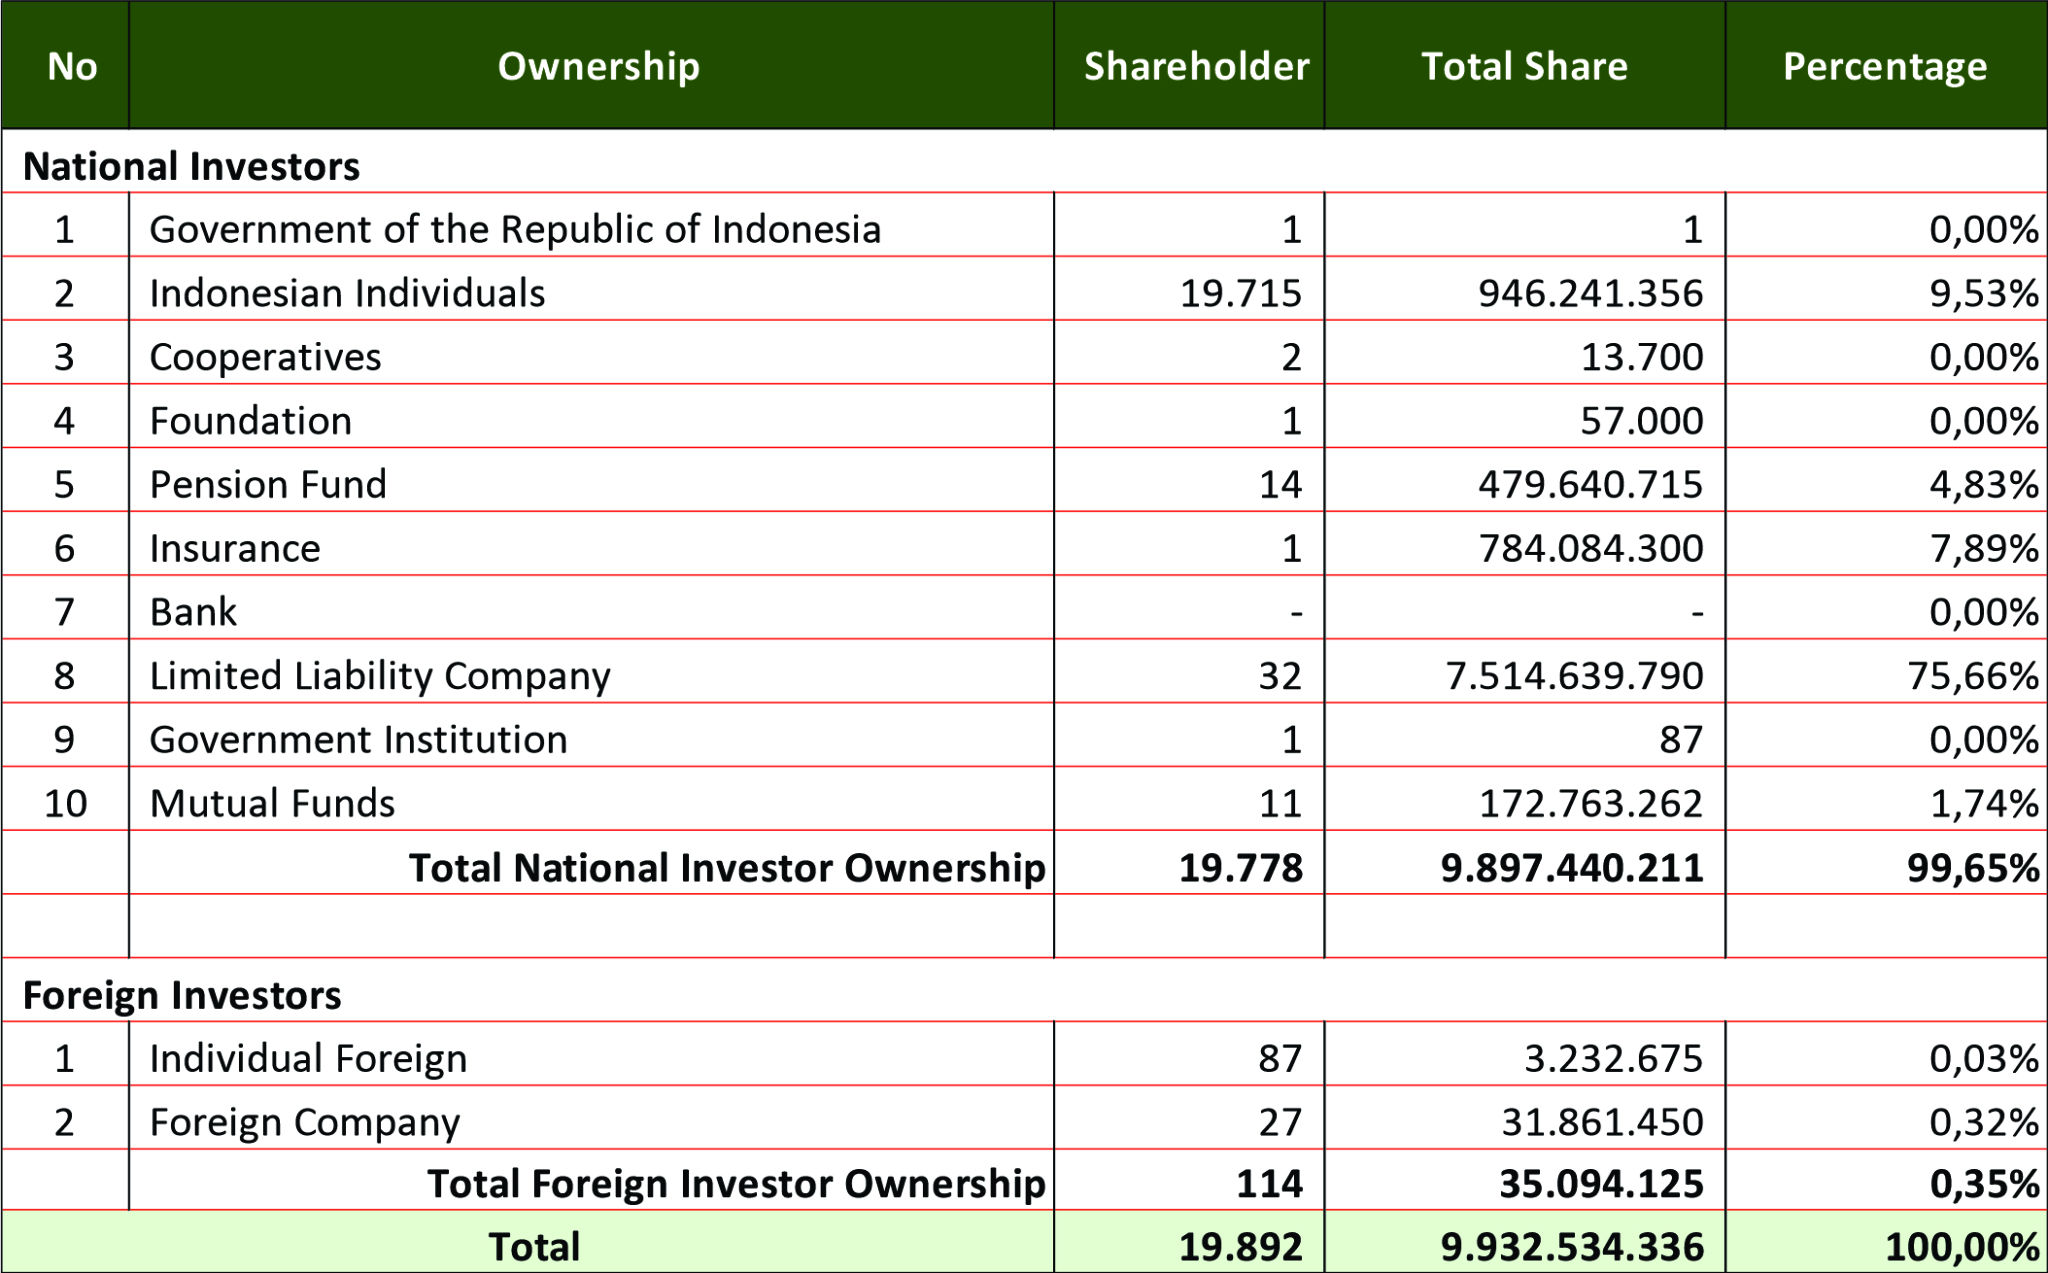Image resolution: width=2048 pixels, height=1273 pixels.
Task: Select the grand total 9.932.534.336 cell
Action: coord(1572,1246)
